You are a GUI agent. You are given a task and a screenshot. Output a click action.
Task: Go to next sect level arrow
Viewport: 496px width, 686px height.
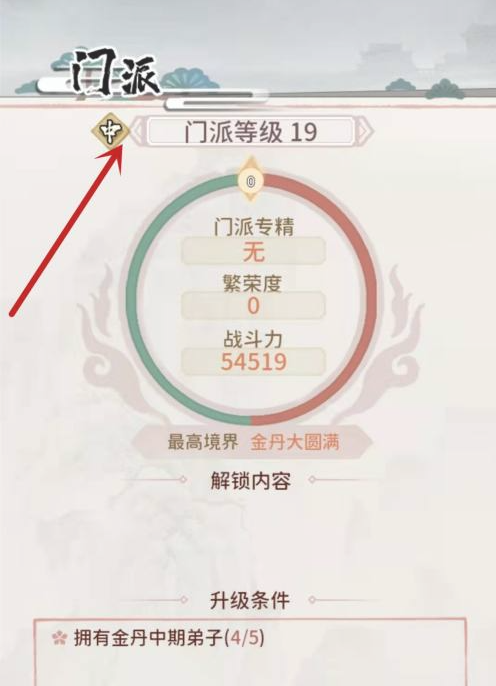(364, 130)
